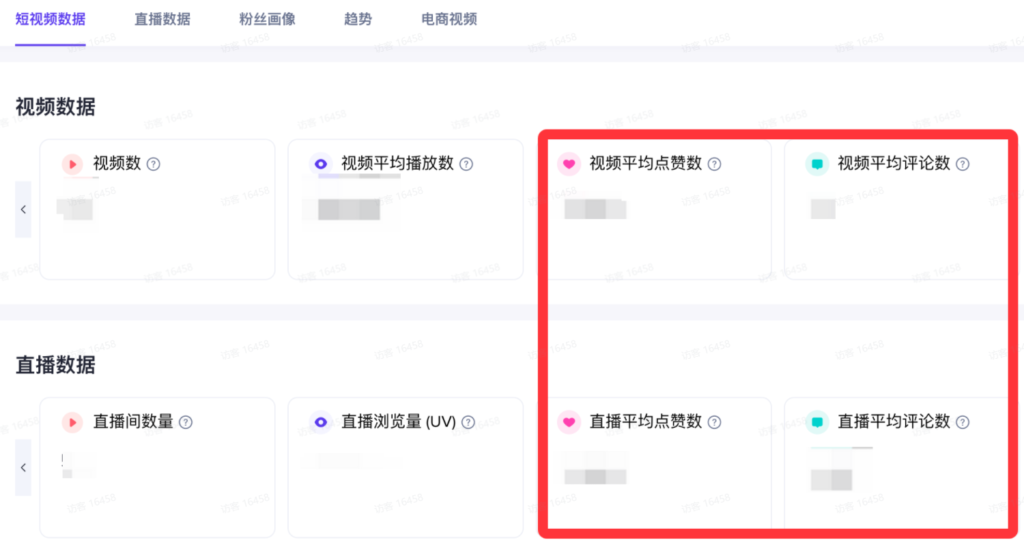Screen dimensions: 1024x541
Task: Click help icon beside 视频平均评论数
Action: (962, 164)
